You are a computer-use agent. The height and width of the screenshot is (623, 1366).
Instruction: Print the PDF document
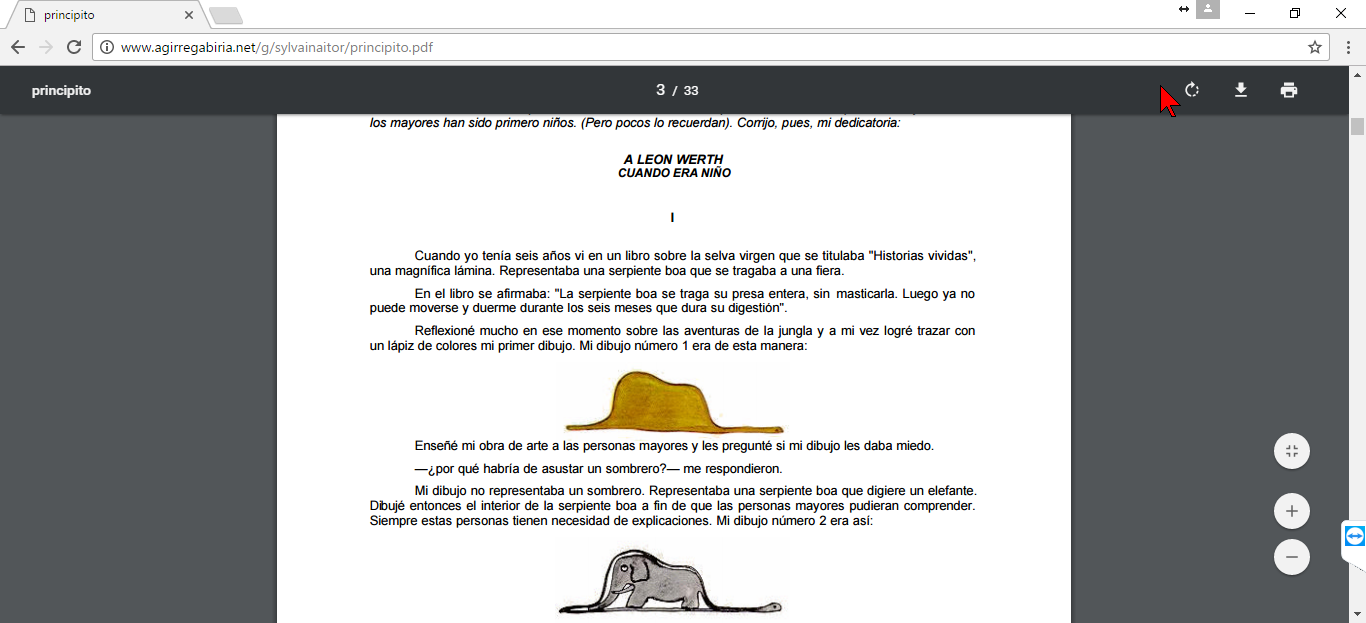(1289, 90)
